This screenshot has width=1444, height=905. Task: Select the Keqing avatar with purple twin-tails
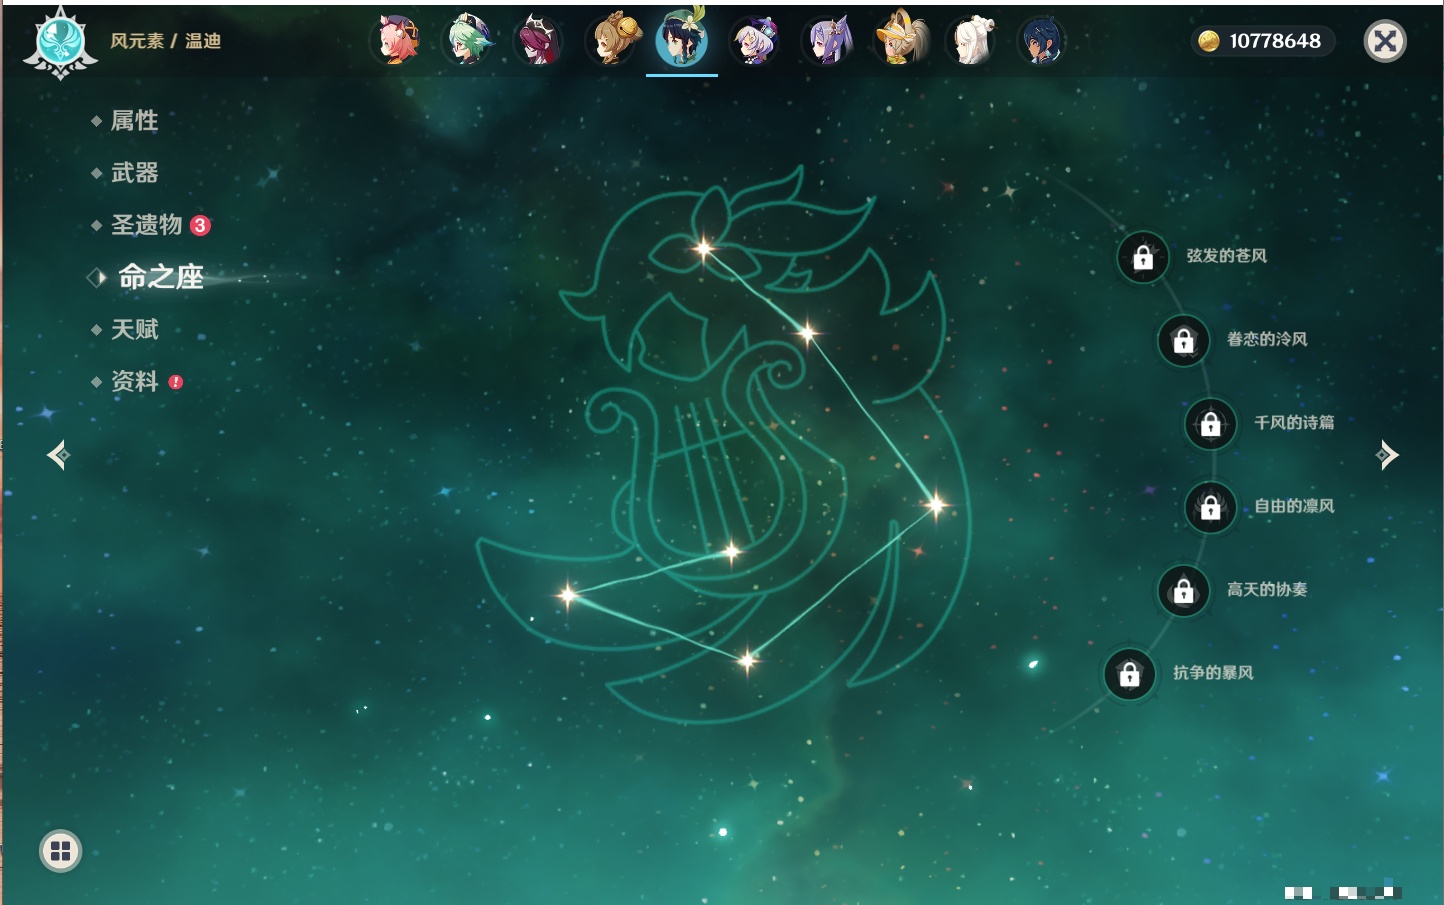827,41
